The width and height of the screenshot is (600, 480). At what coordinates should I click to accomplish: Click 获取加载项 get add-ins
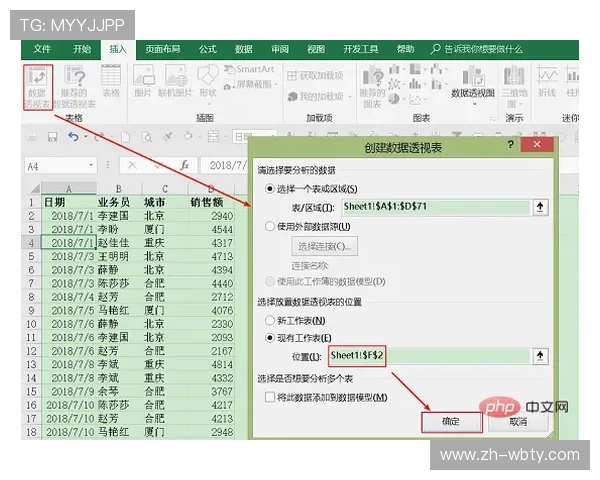(x=315, y=75)
